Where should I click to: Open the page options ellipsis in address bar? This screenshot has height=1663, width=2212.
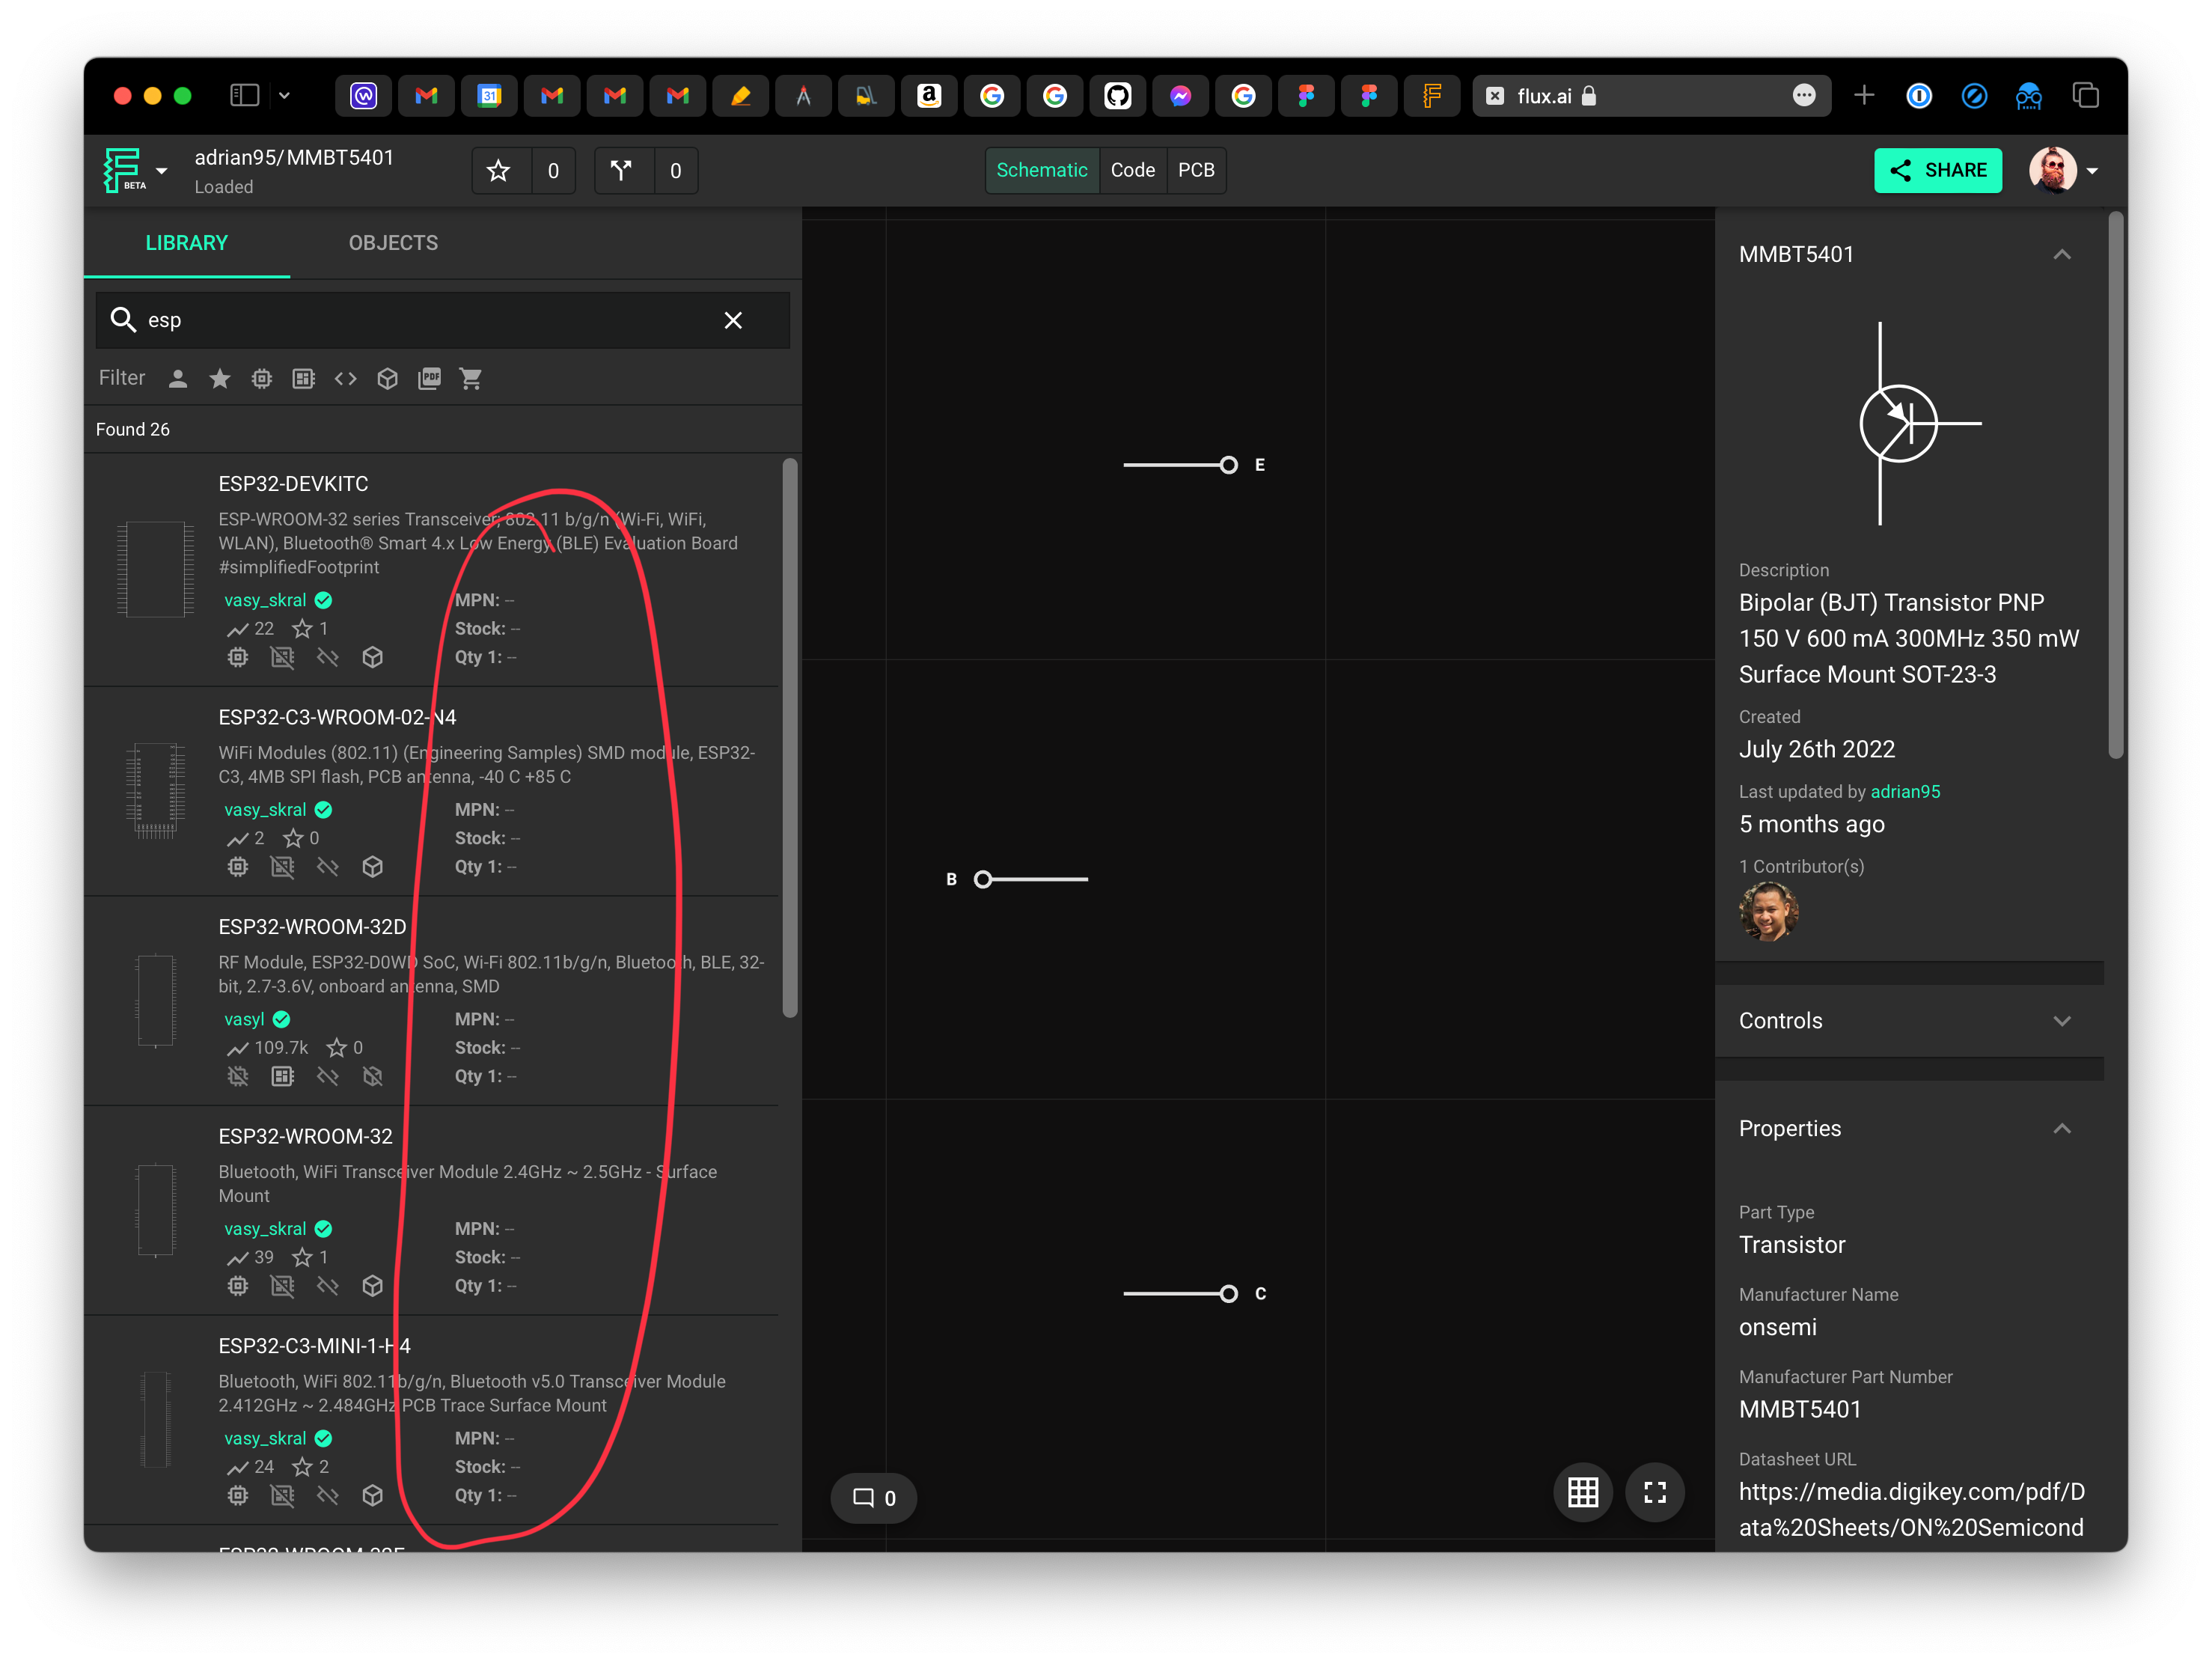tap(1804, 96)
